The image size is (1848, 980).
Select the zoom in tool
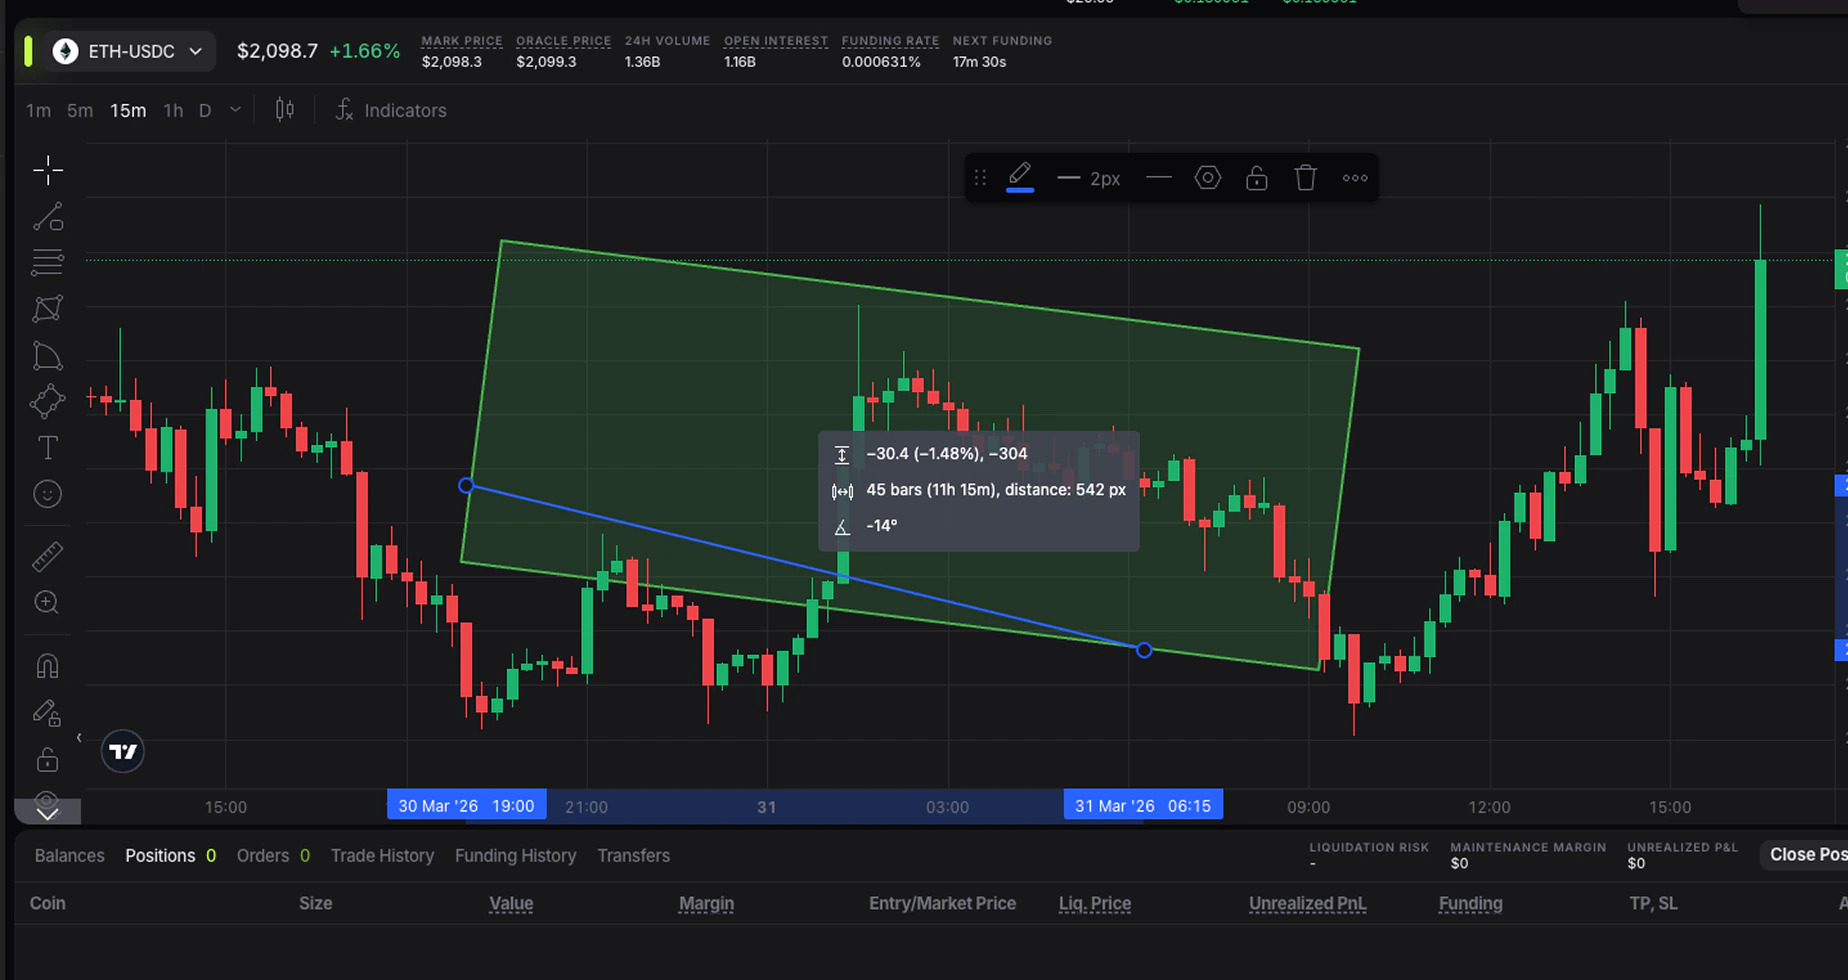pyautogui.click(x=48, y=602)
